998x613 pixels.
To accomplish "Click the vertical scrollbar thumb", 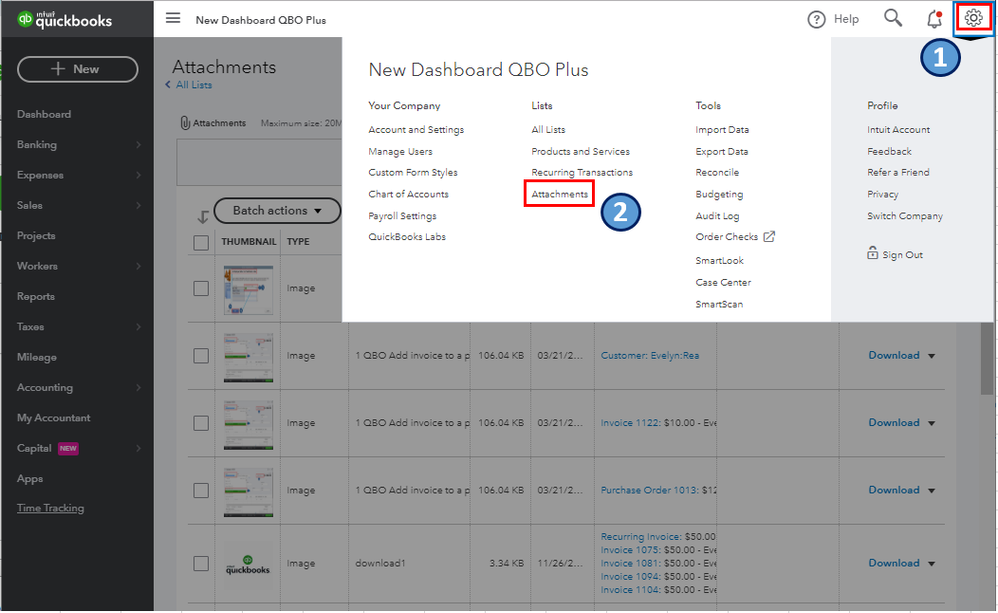I will 987,358.
